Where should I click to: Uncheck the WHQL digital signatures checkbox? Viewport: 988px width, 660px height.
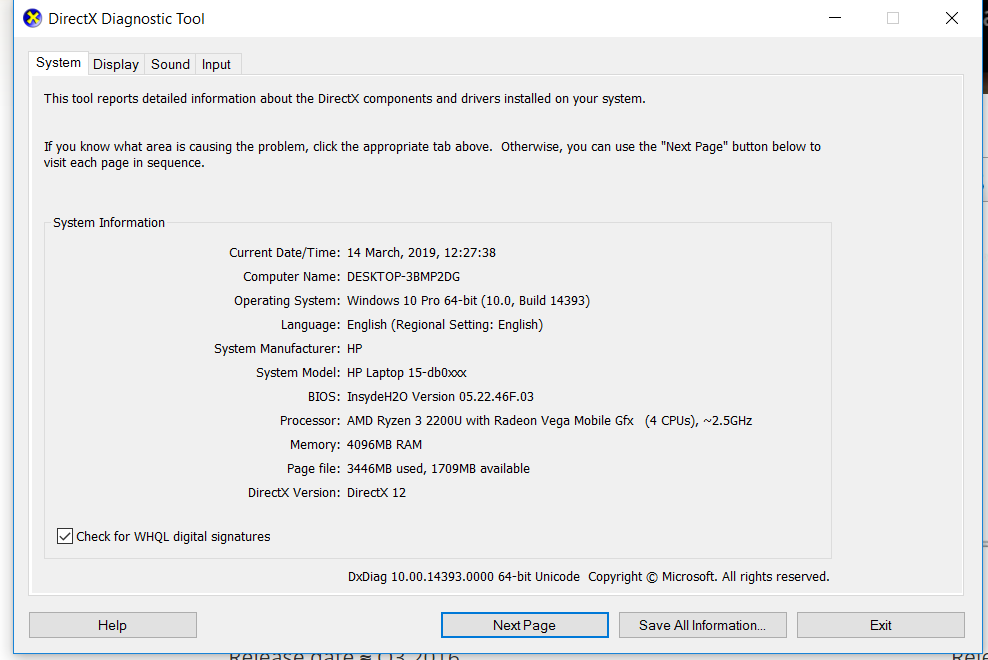click(65, 536)
